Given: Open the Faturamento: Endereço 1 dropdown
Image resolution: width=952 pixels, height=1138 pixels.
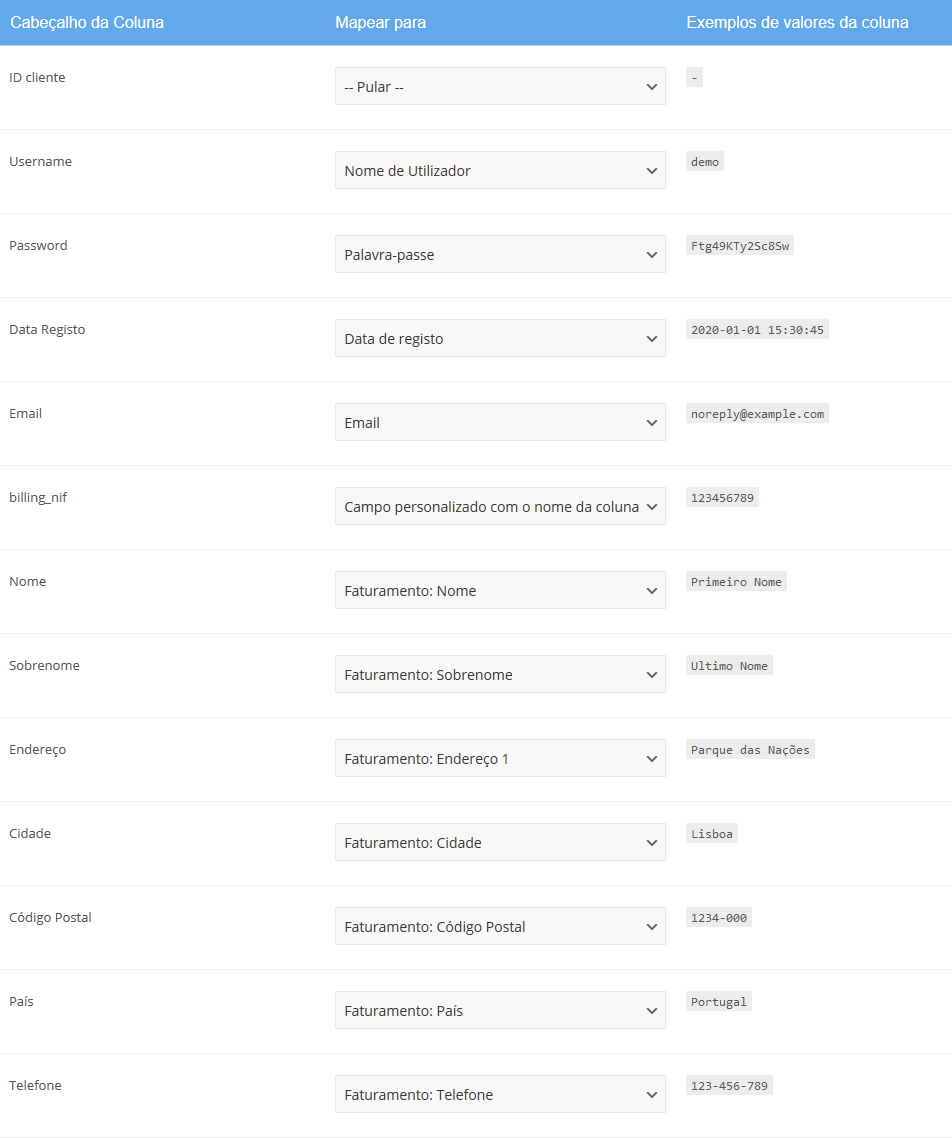Looking at the screenshot, I should click(x=500, y=758).
